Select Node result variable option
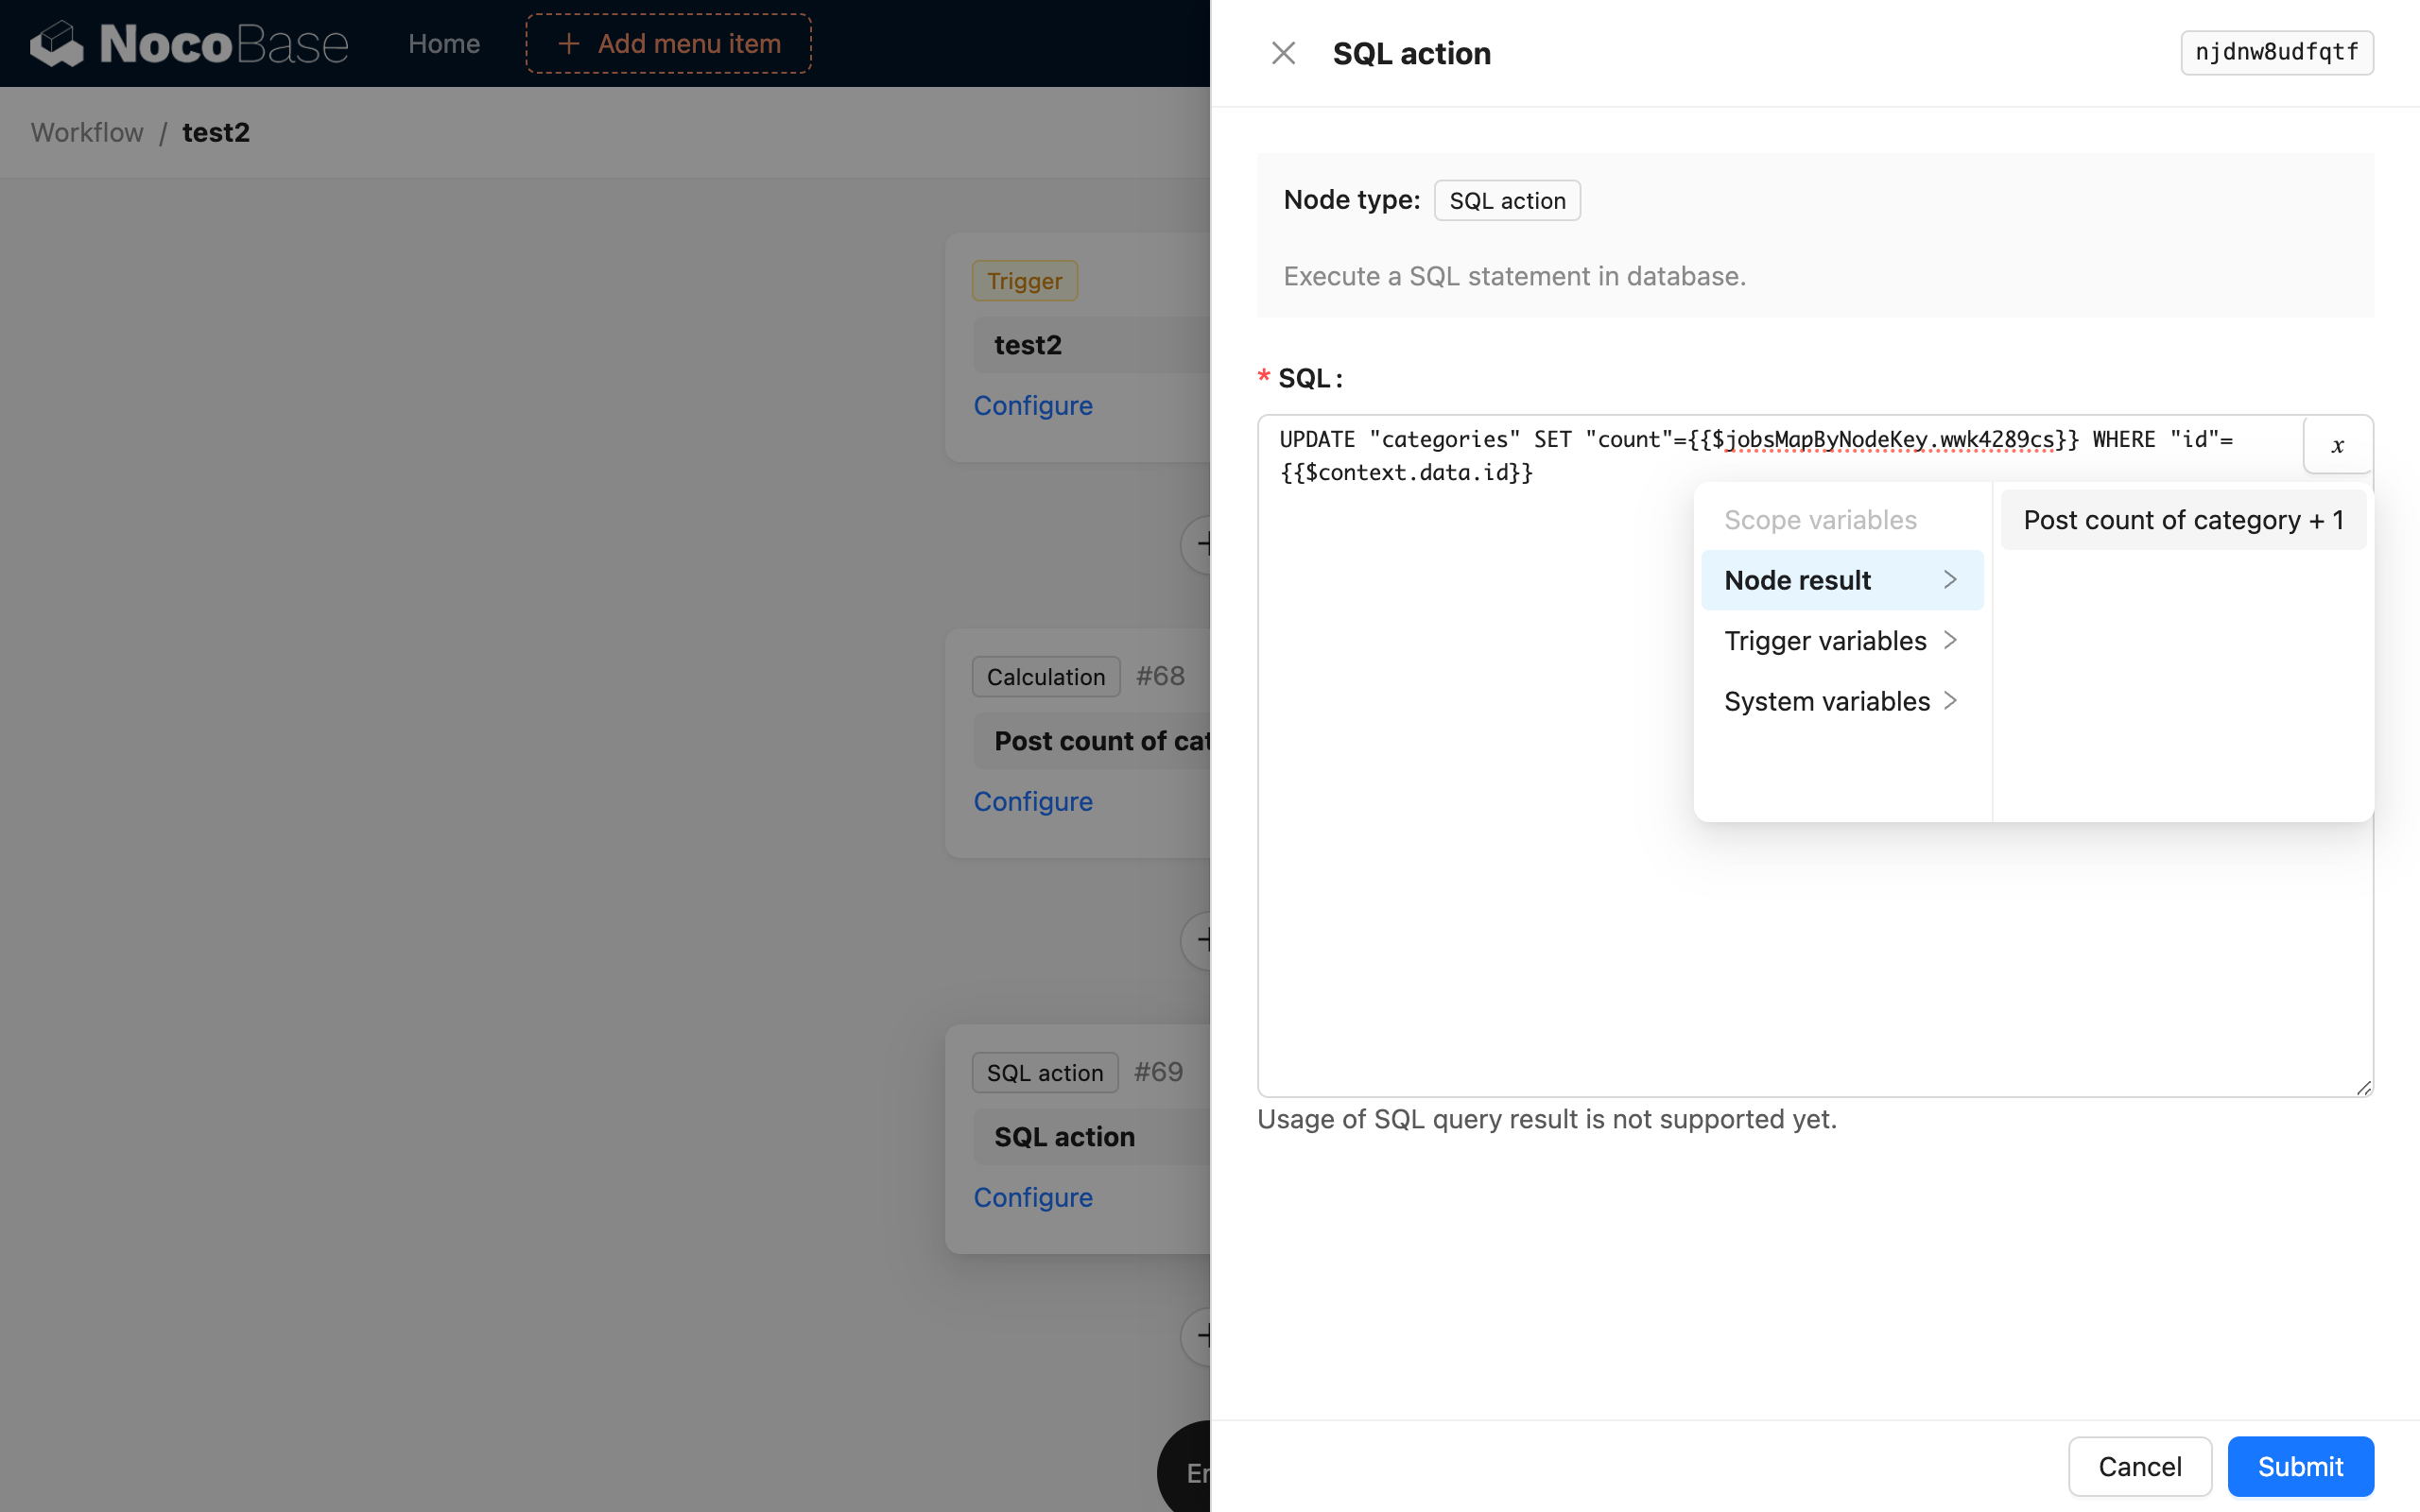The width and height of the screenshot is (2420, 1512). coord(1797,580)
